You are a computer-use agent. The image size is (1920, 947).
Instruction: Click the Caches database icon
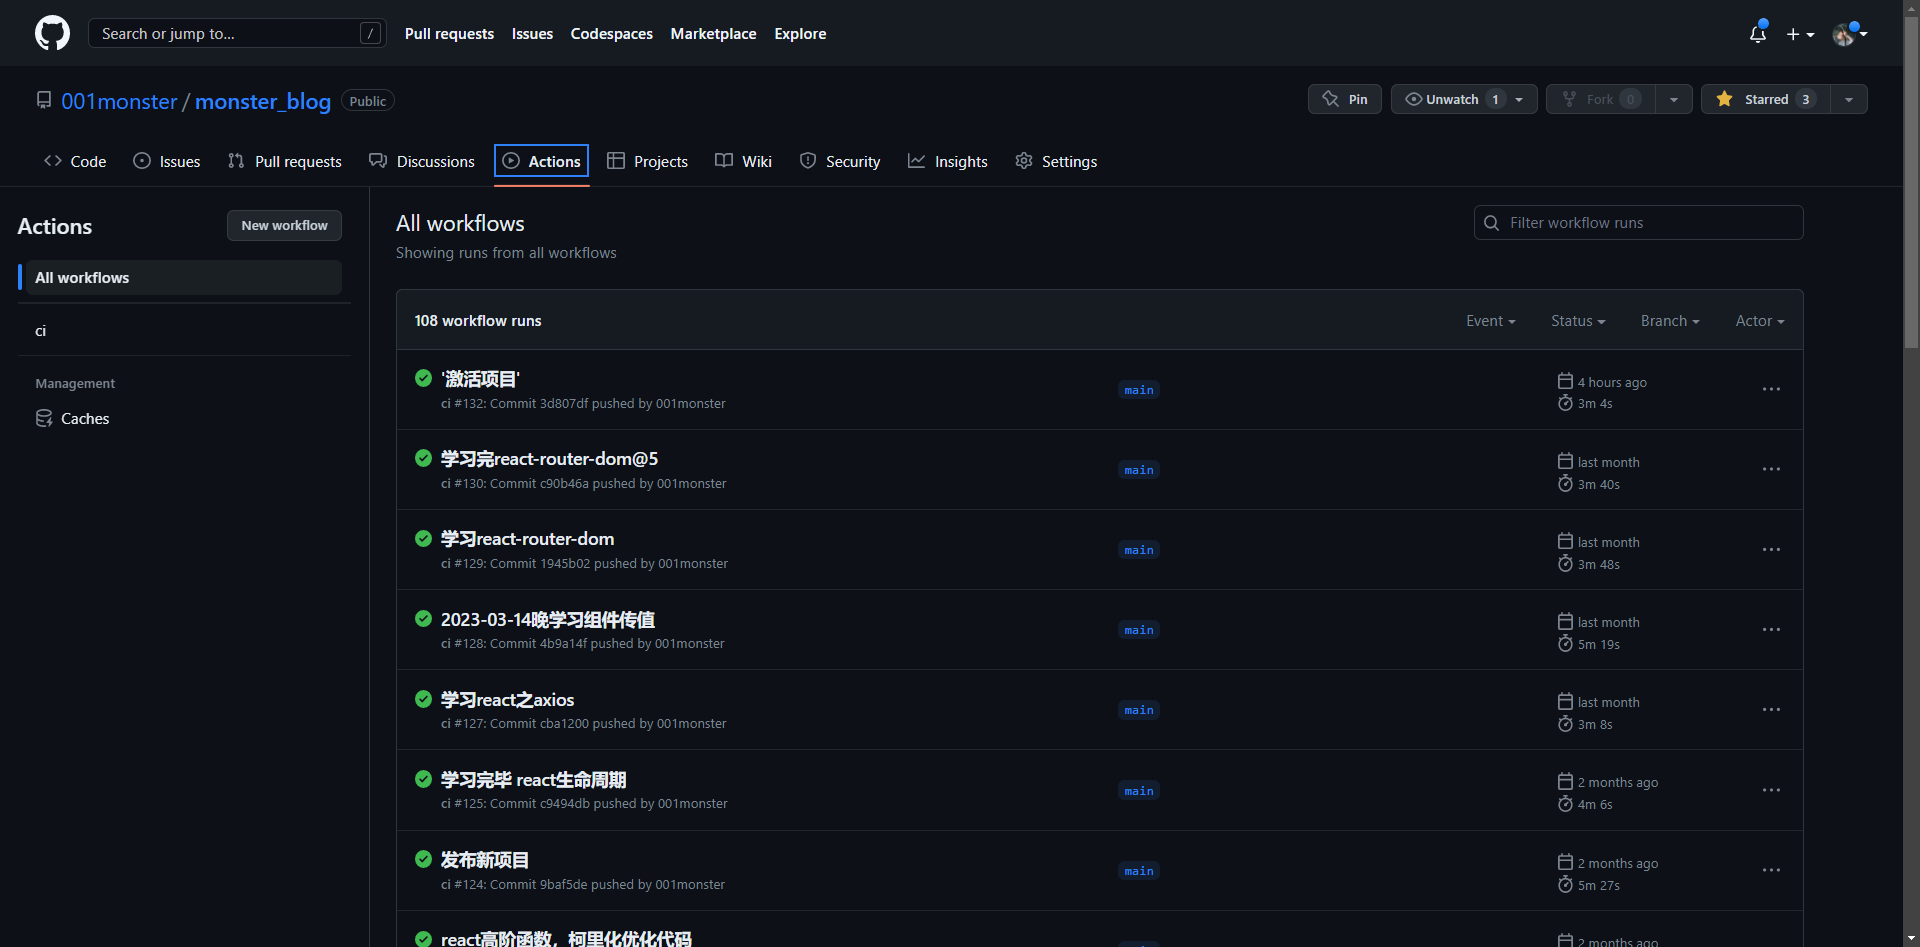[x=44, y=418]
